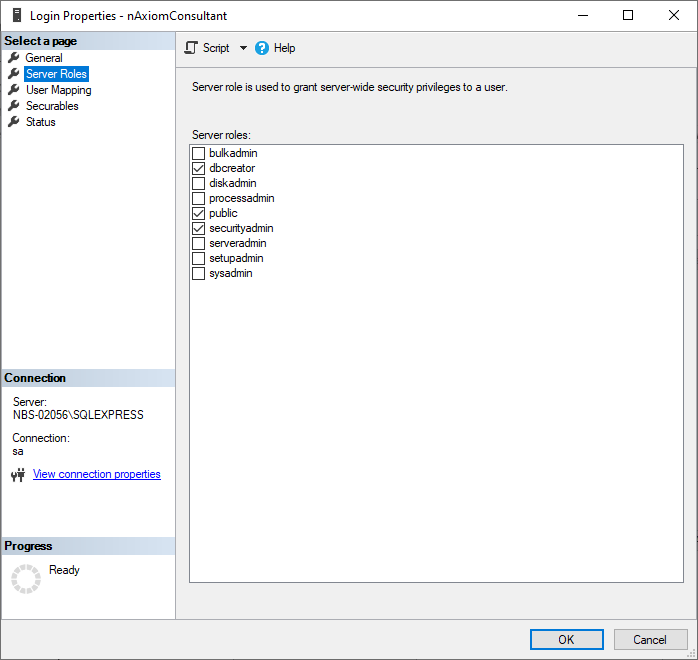Disable the securityadmin role checkbox
Viewport: 698px width, 660px height.
click(199, 228)
